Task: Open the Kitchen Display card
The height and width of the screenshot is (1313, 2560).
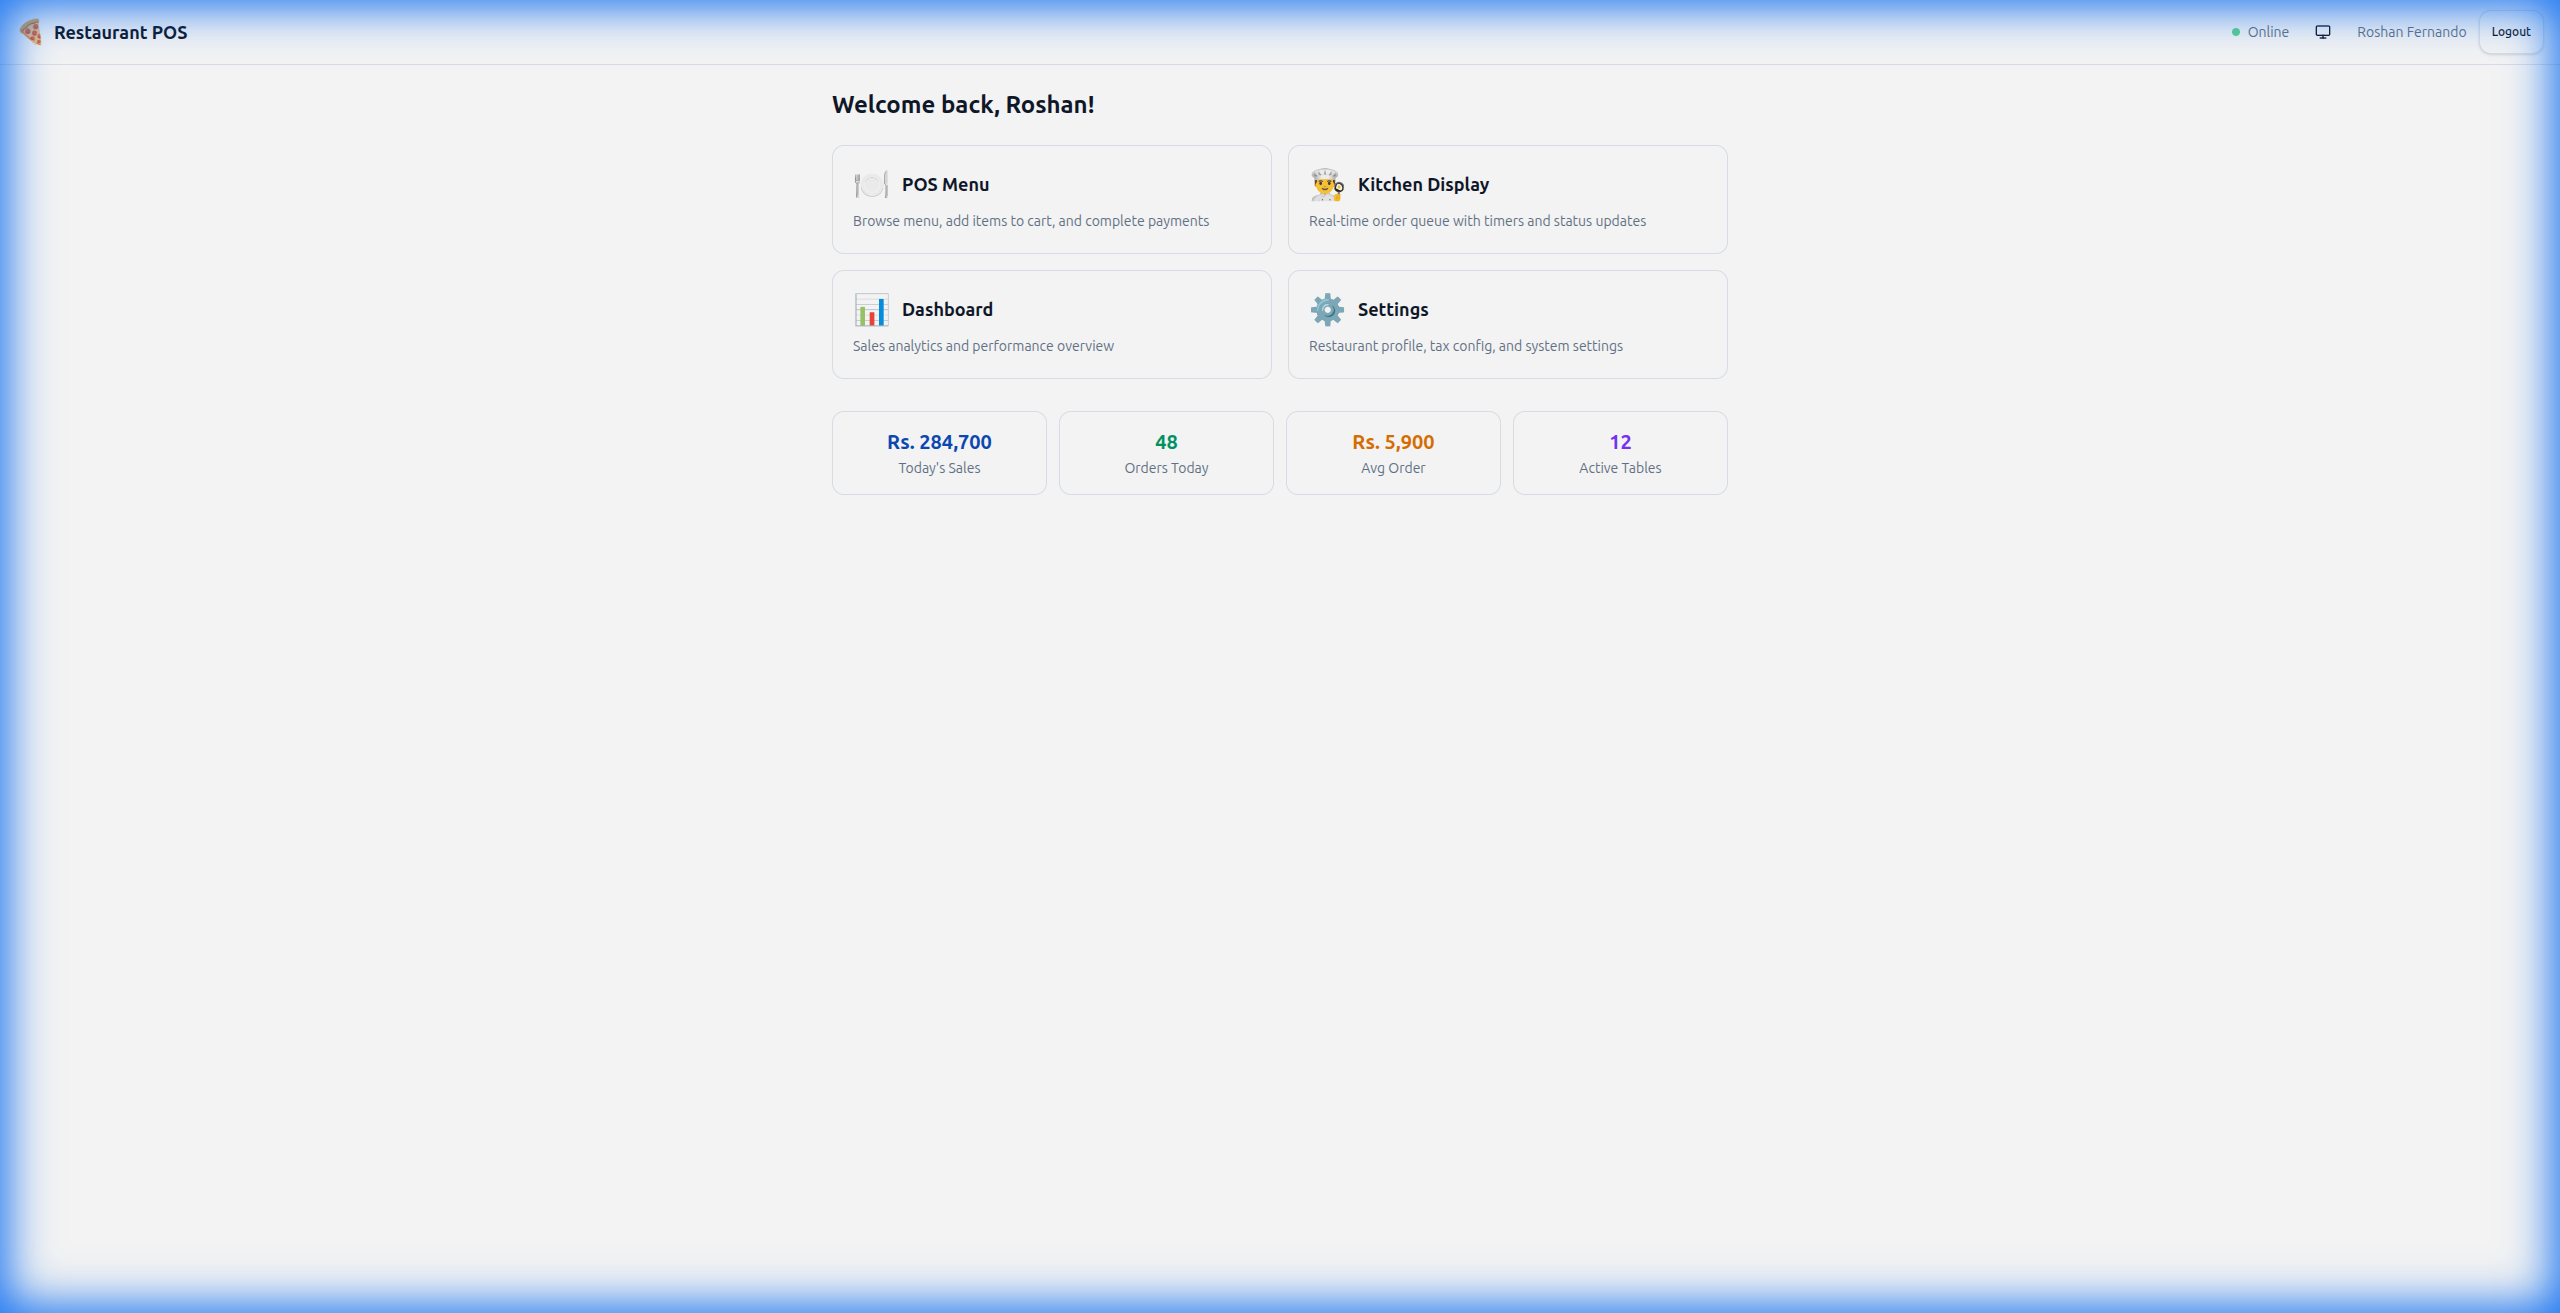Action: 1506,199
